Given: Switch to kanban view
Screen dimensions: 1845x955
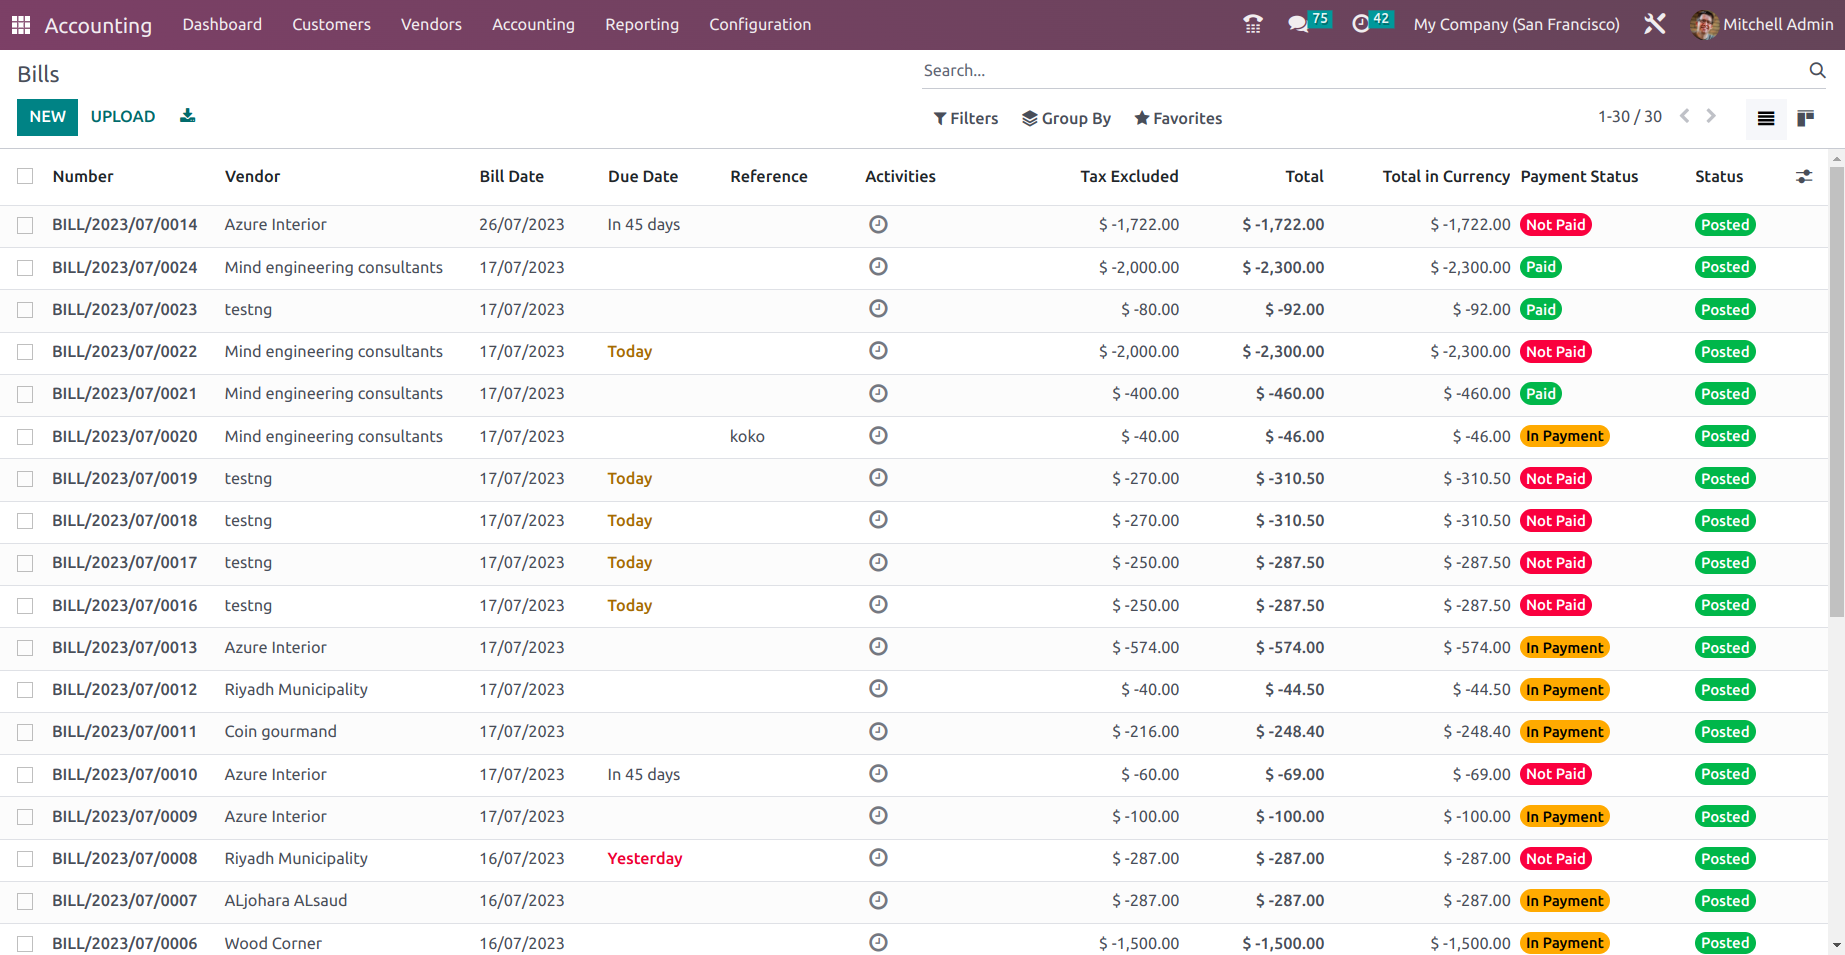Looking at the screenshot, I should 1806,118.
